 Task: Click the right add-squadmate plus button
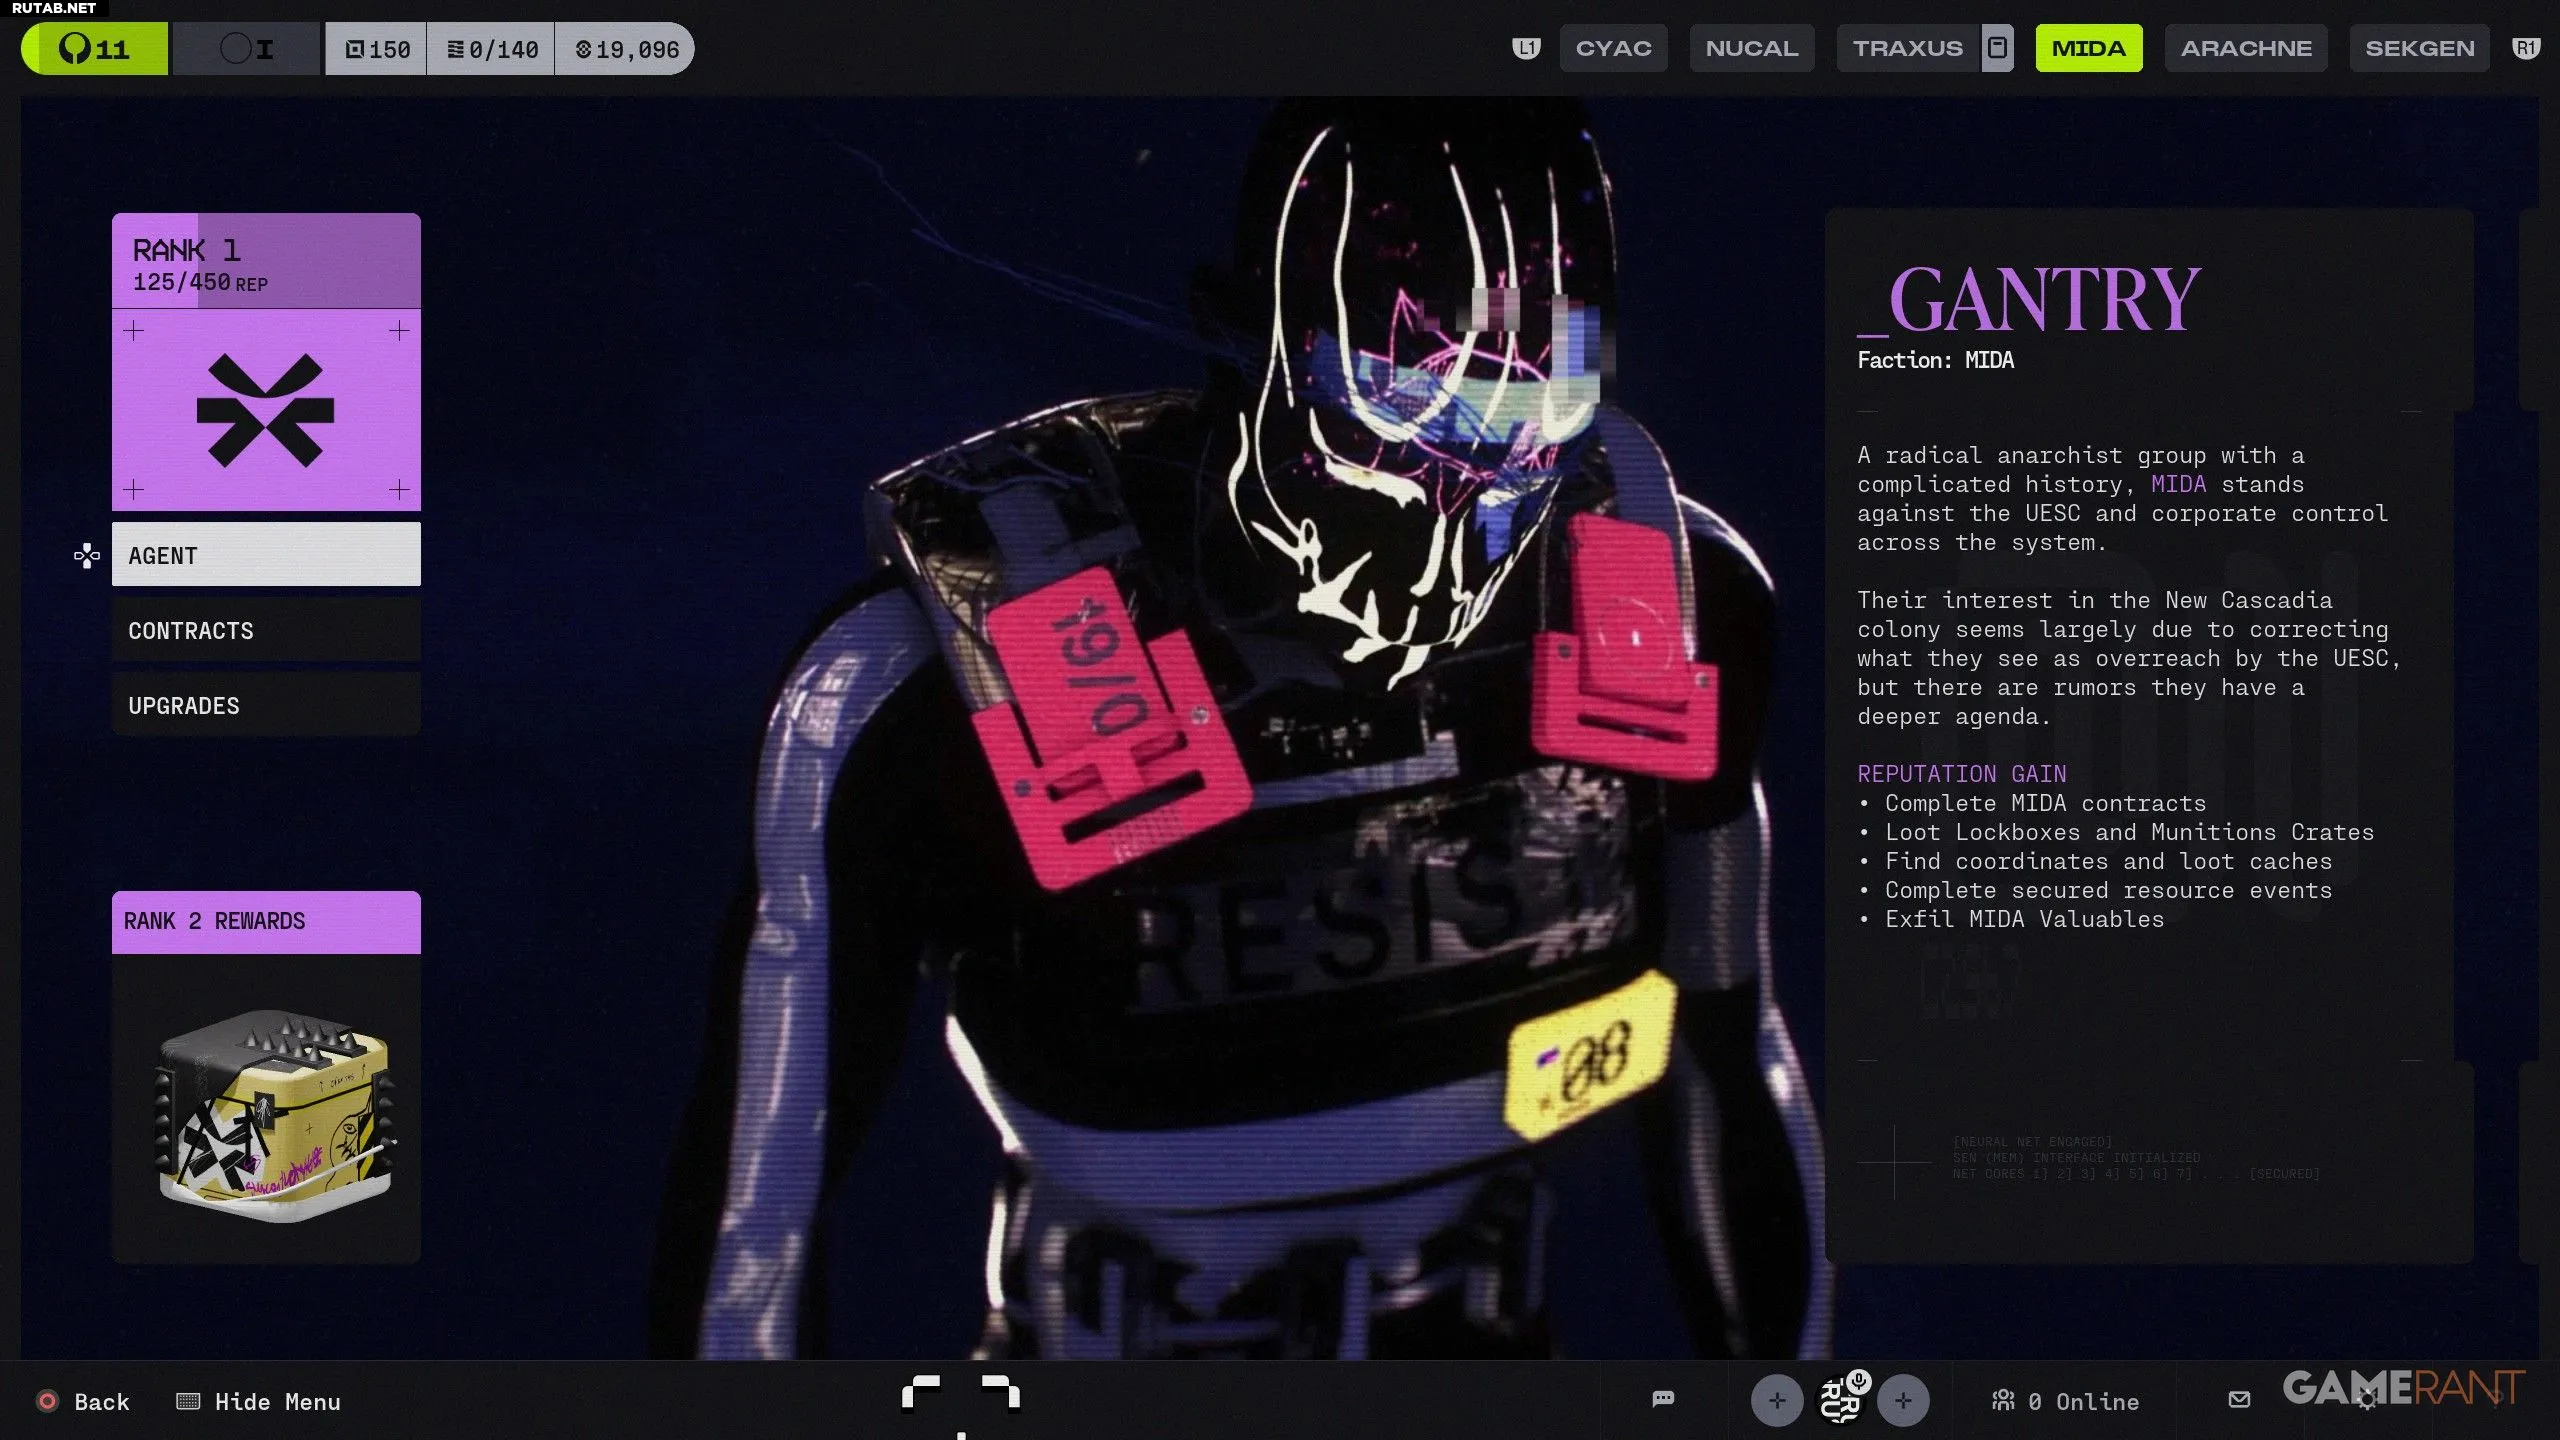(1903, 1401)
